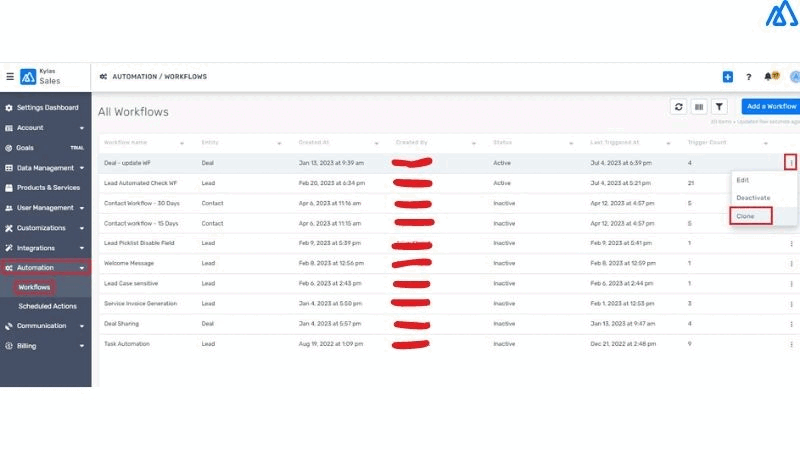Open Created At column dropdown arrow
The height and width of the screenshot is (450, 800).
(x=377, y=143)
